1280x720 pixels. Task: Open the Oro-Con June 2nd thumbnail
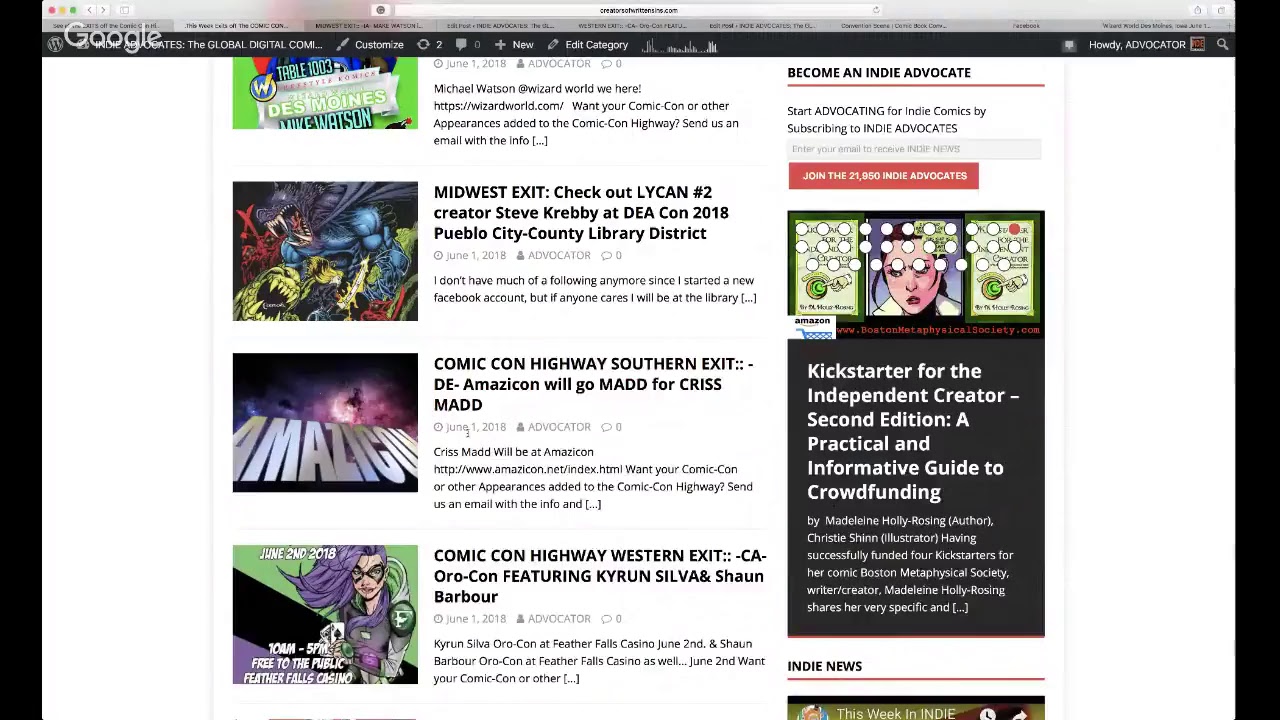(325, 615)
